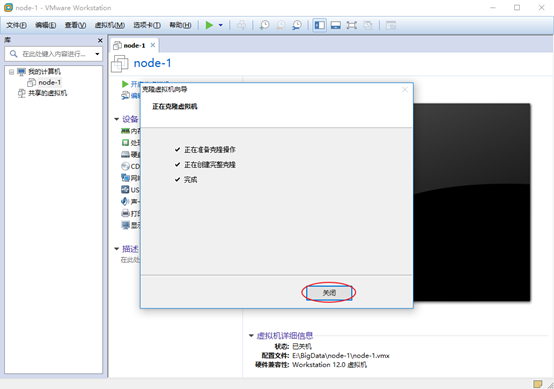554x389 pixels.
Task: Click the take snapshot clock icon
Action: pos(264,25)
